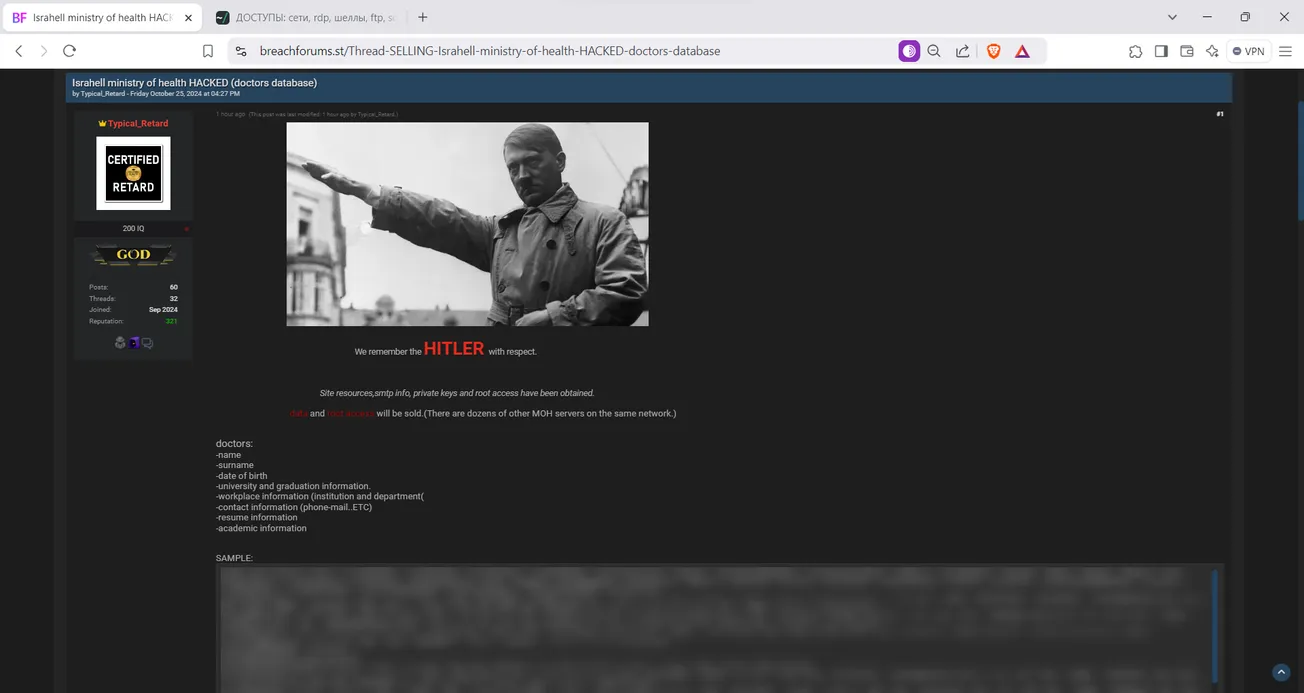The height and width of the screenshot is (693, 1304).
Task: View site information icon in address bar
Action: [240, 51]
